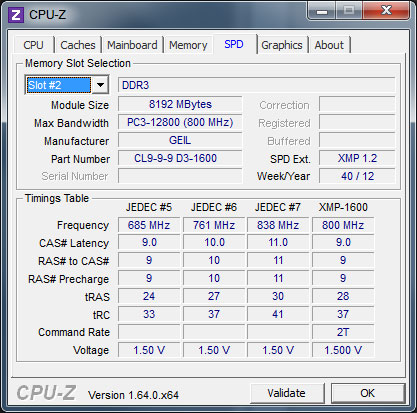
Task: Click the XMP 1.2 SPD Ext. field
Action: point(357,158)
